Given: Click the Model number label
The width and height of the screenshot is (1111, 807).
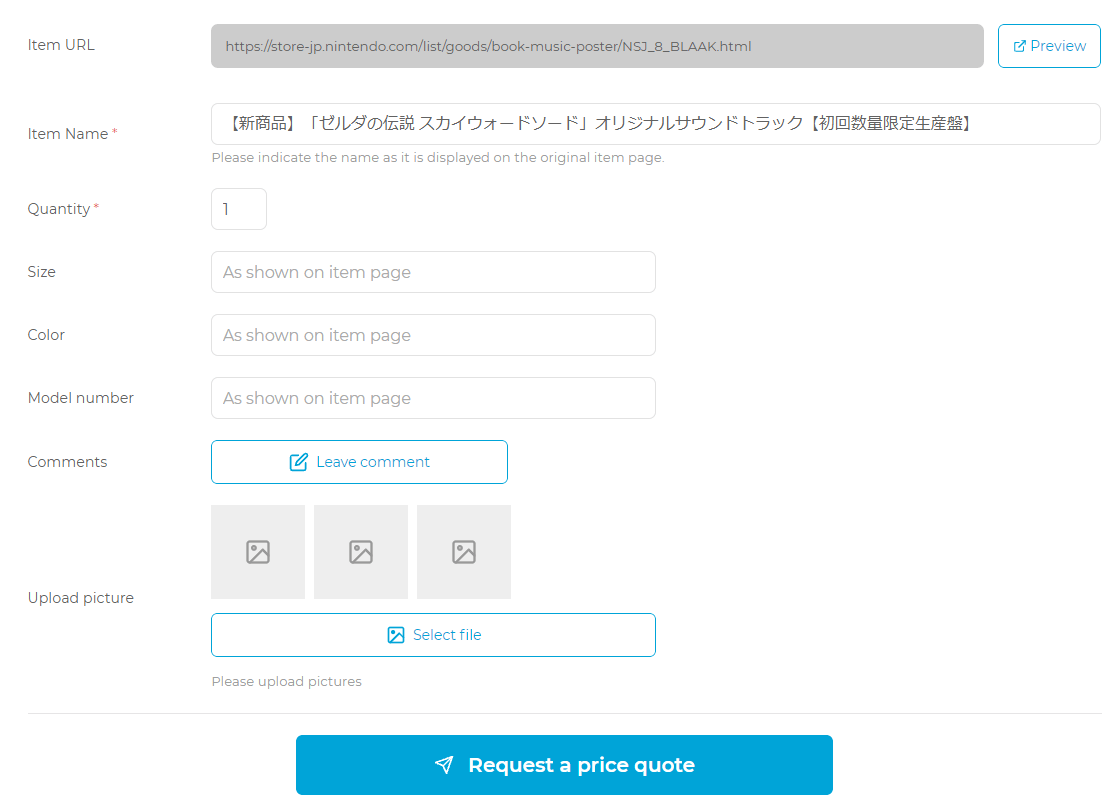Looking at the screenshot, I should (81, 398).
